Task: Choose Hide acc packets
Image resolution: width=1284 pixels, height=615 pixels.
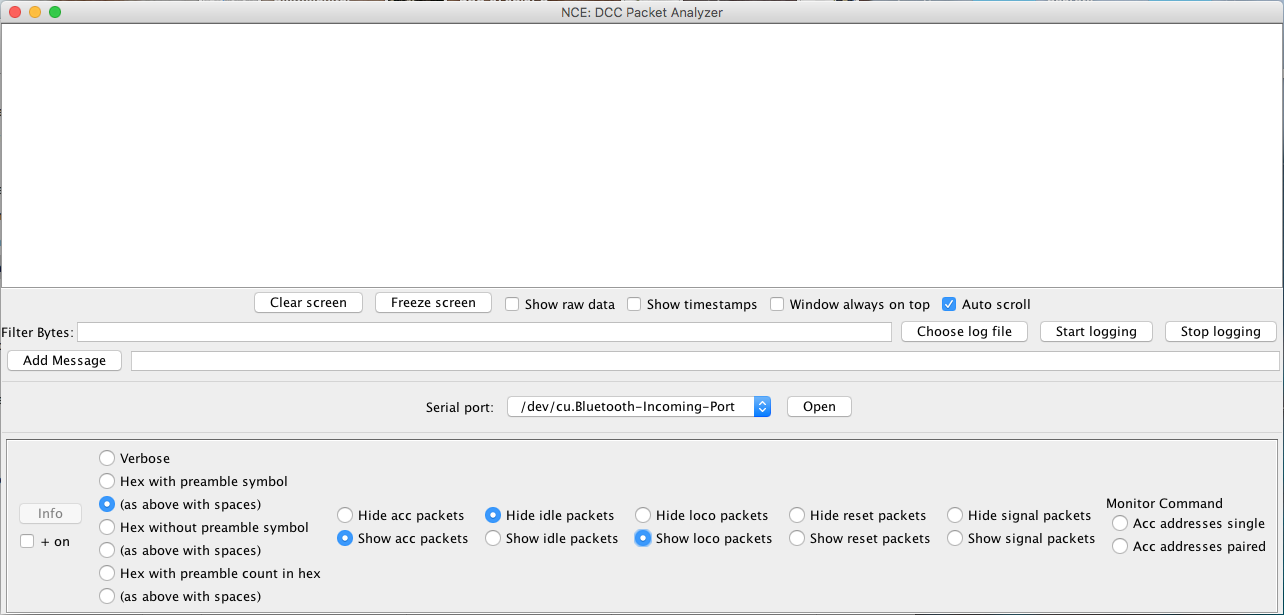Action: click(345, 515)
